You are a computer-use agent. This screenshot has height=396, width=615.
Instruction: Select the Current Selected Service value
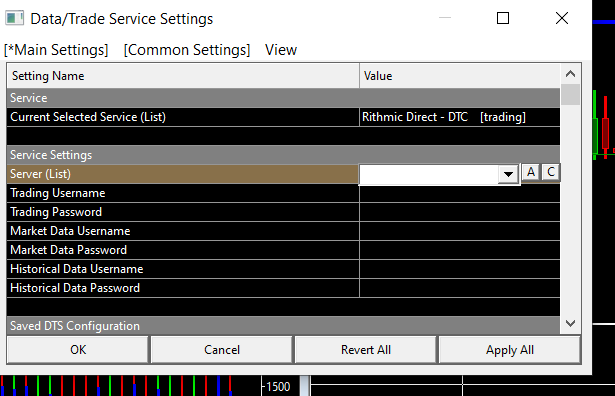[459, 117]
